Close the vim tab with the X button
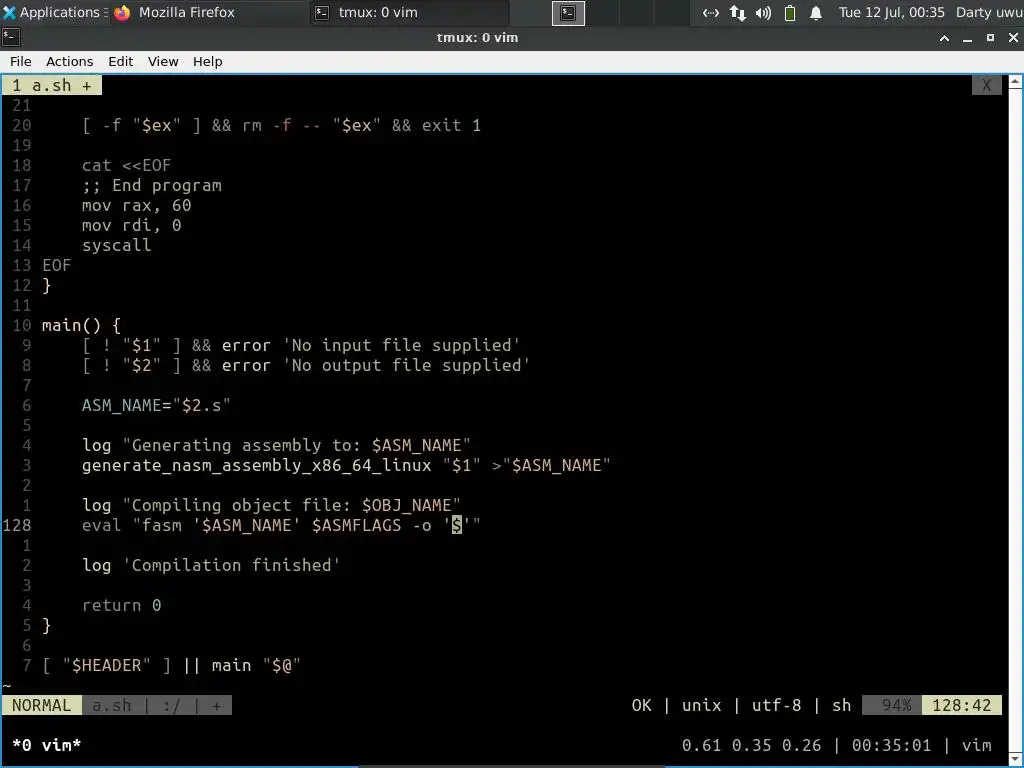1024x768 pixels. tap(986, 86)
